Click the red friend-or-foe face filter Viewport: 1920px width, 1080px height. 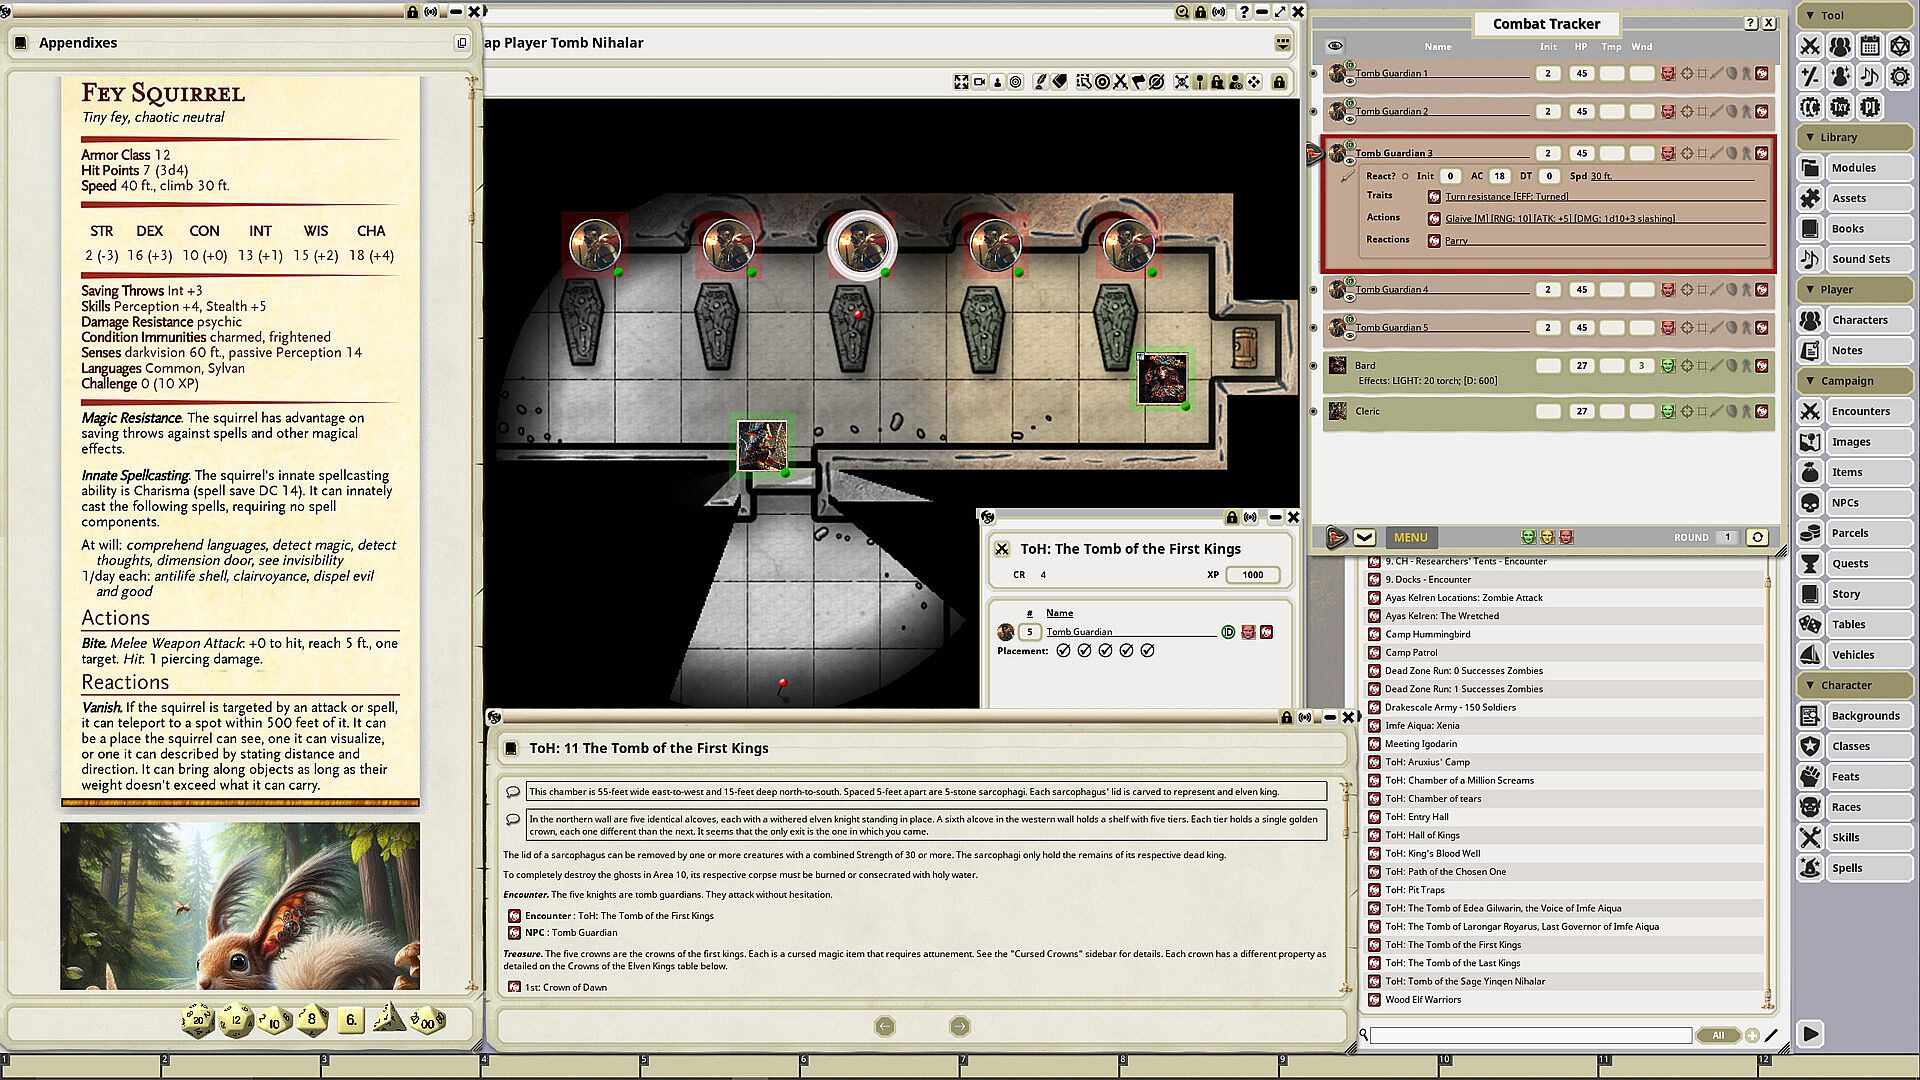(x=1566, y=537)
